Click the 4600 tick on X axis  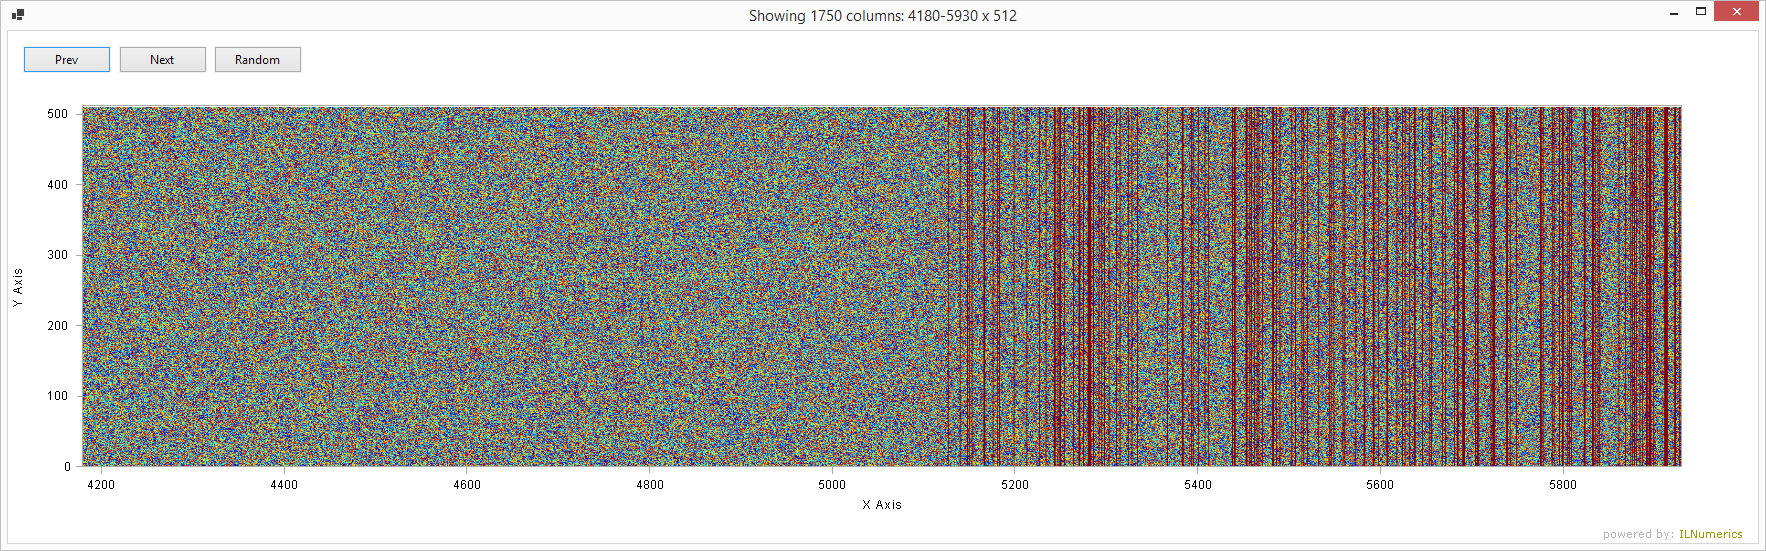point(467,485)
